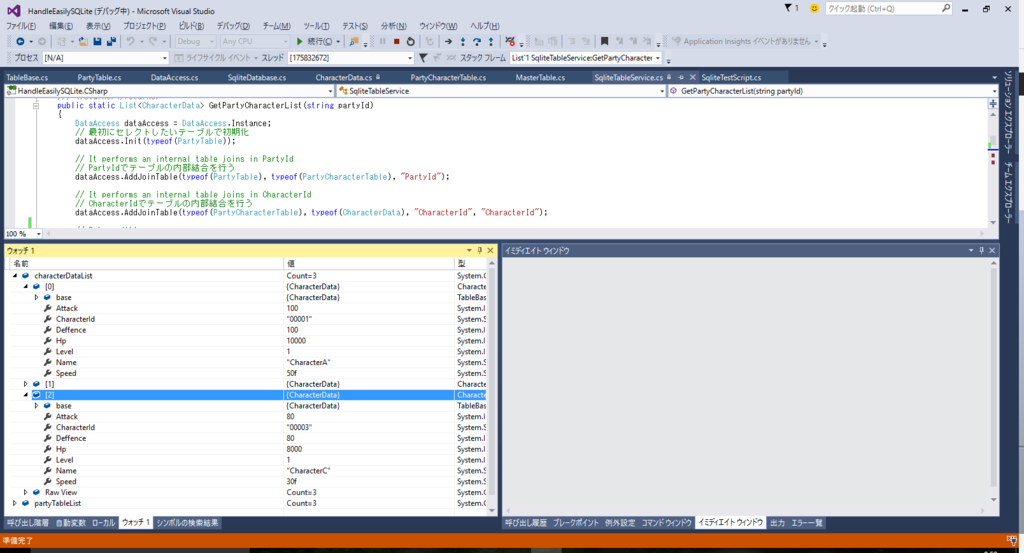Click the Show Next Statement arrow icon
Image resolution: width=1024 pixels, height=553 pixels.
(x=449, y=41)
